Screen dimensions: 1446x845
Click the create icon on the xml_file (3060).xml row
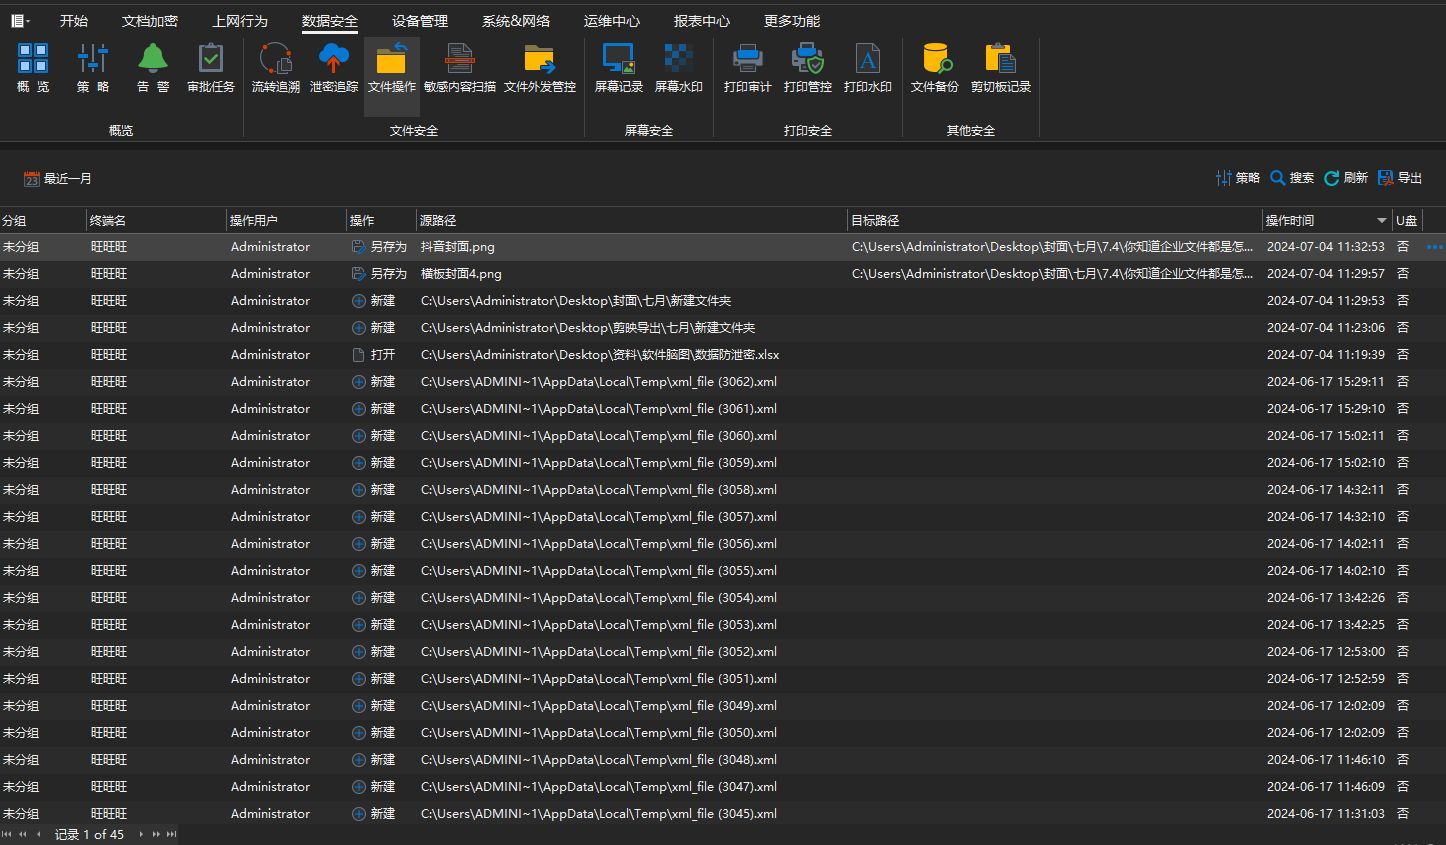tap(358, 435)
